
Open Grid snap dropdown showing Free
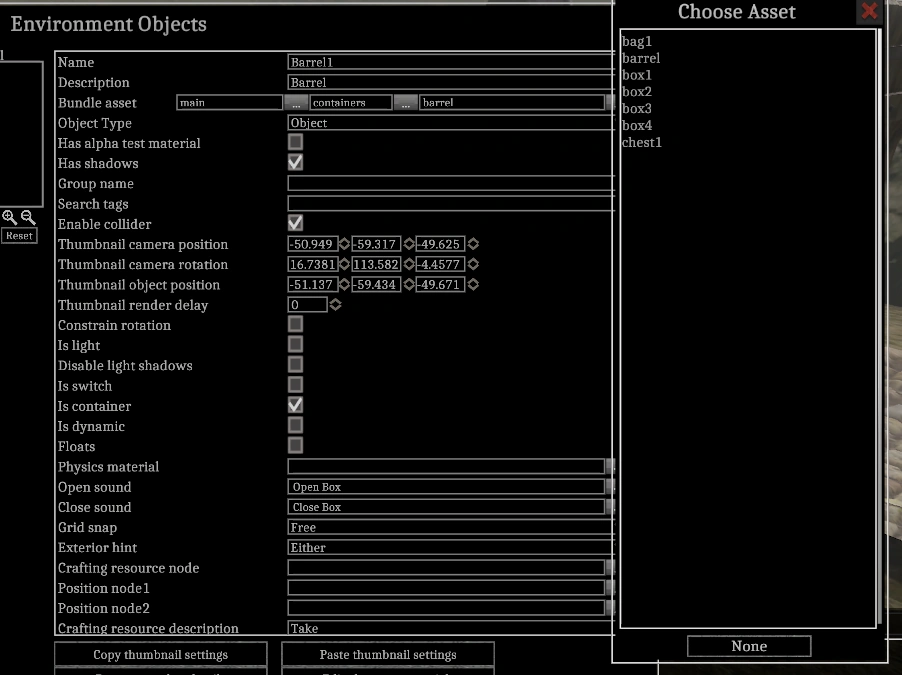(x=450, y=527)
